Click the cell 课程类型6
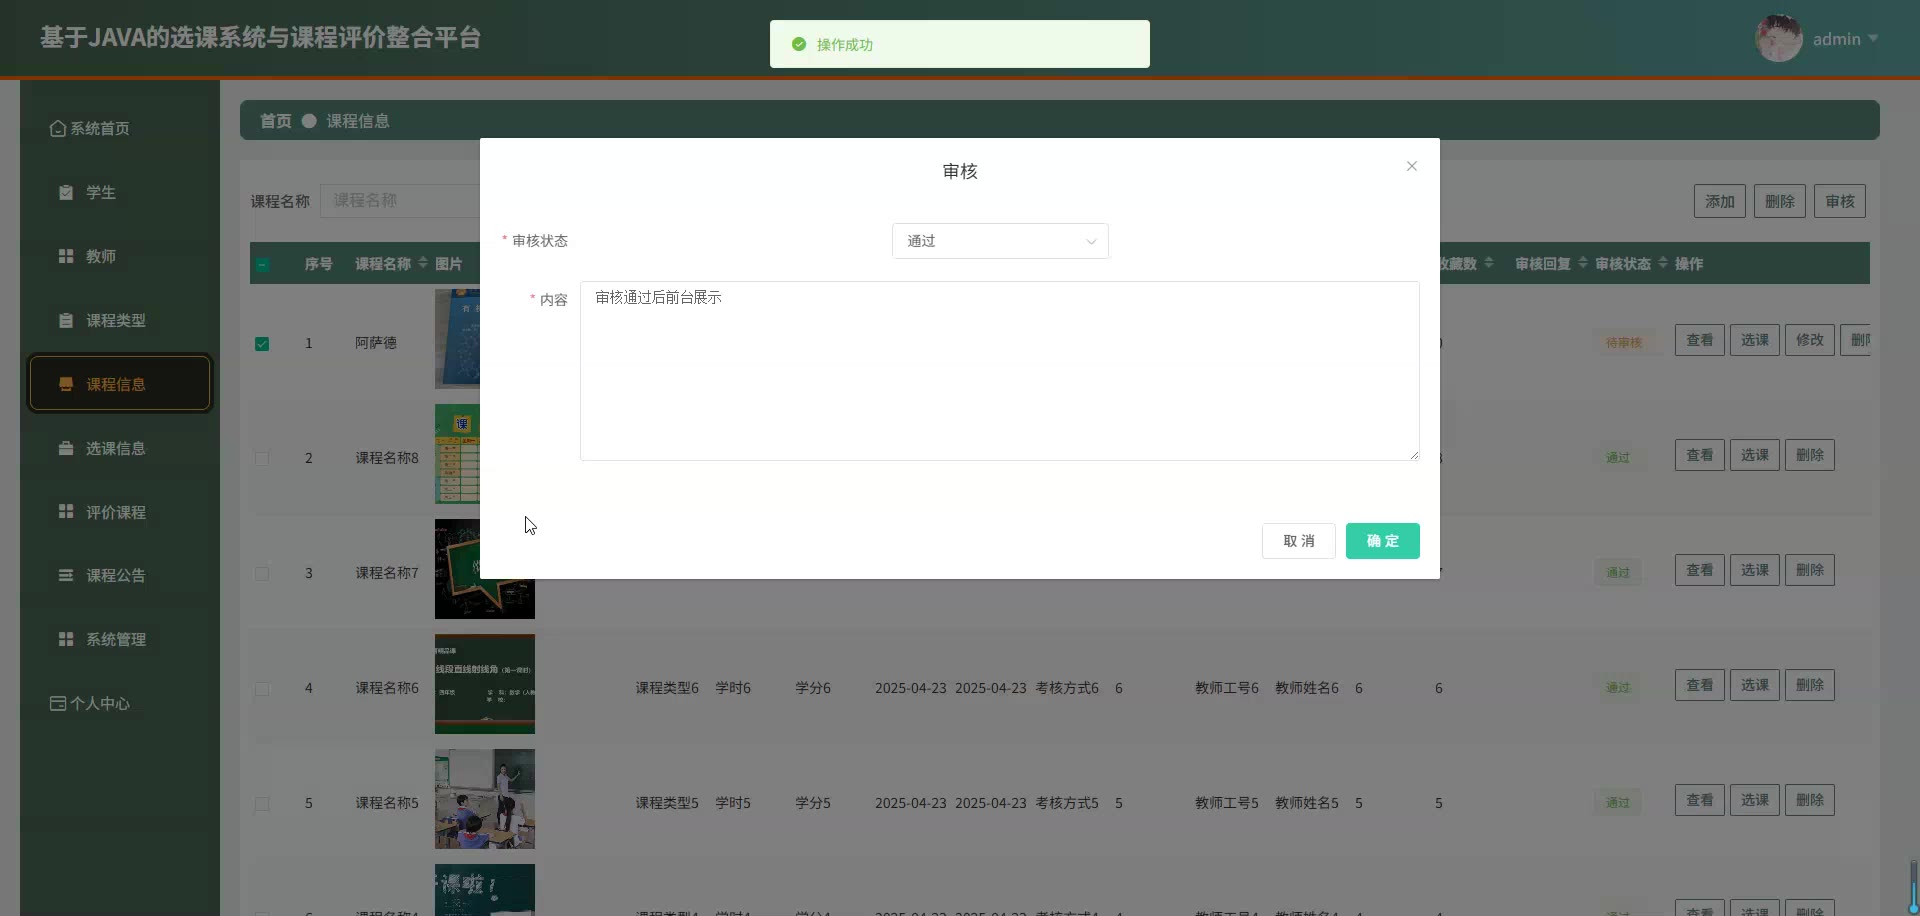 pyautogui.click(x=667, y=688)
